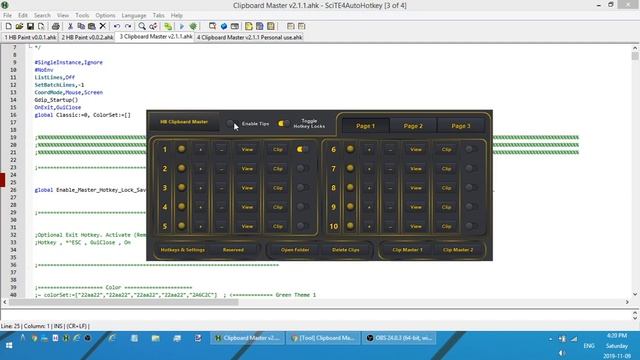Enable the row 10 lock toggle
This screenshot has width=640, height=360.
(x=471, y=226)
